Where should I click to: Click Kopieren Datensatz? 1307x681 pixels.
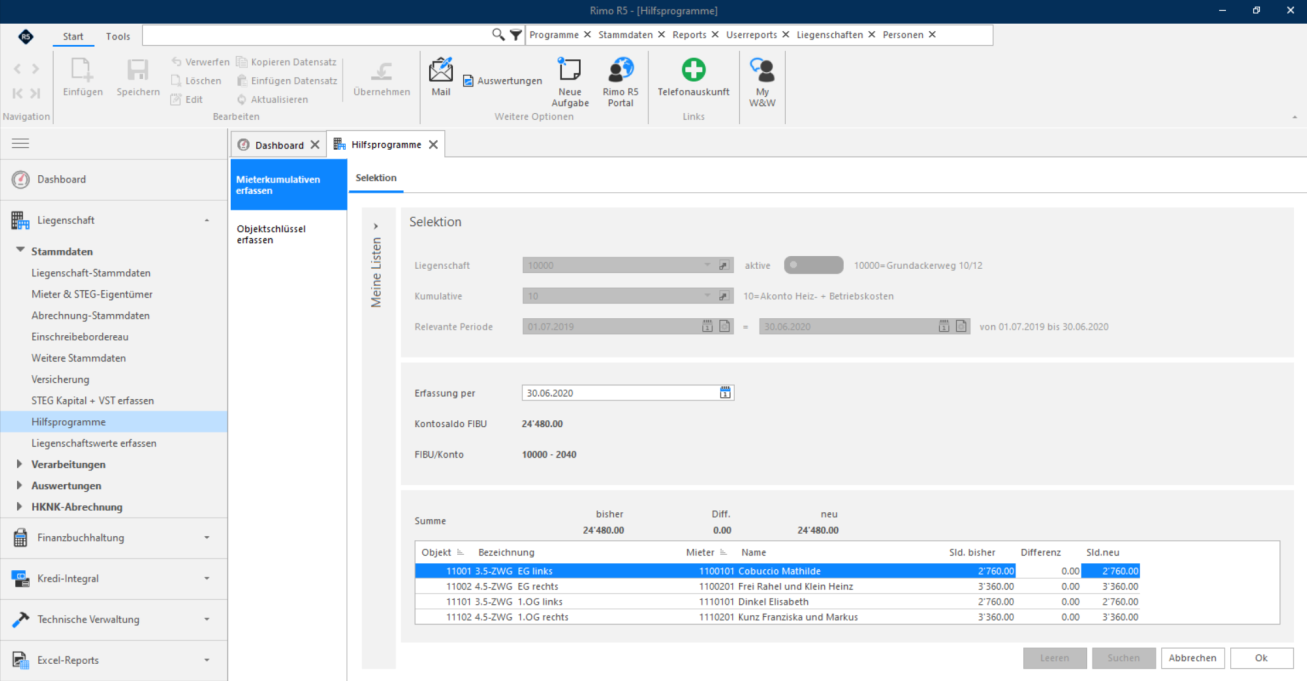(x=287, y=62)
